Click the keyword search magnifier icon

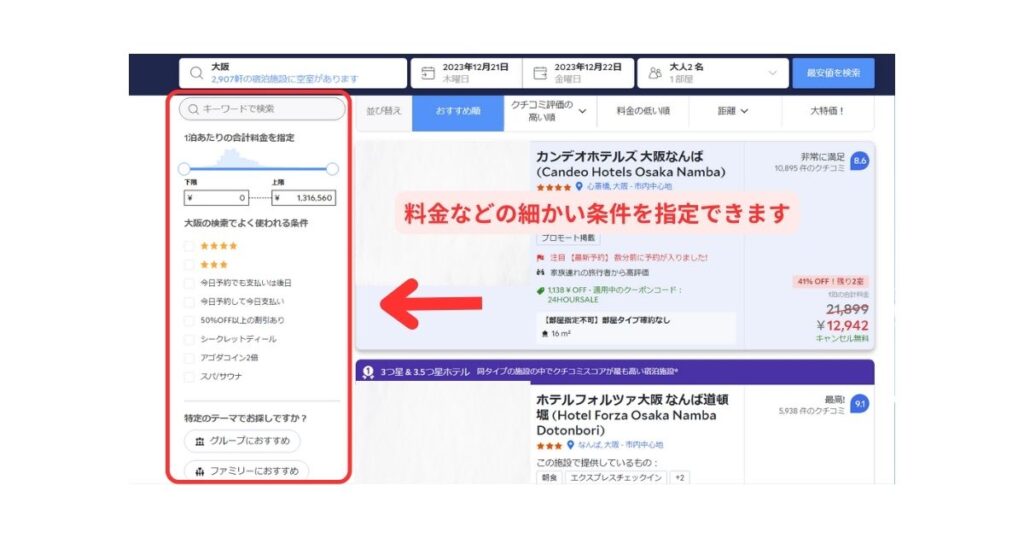193,109
